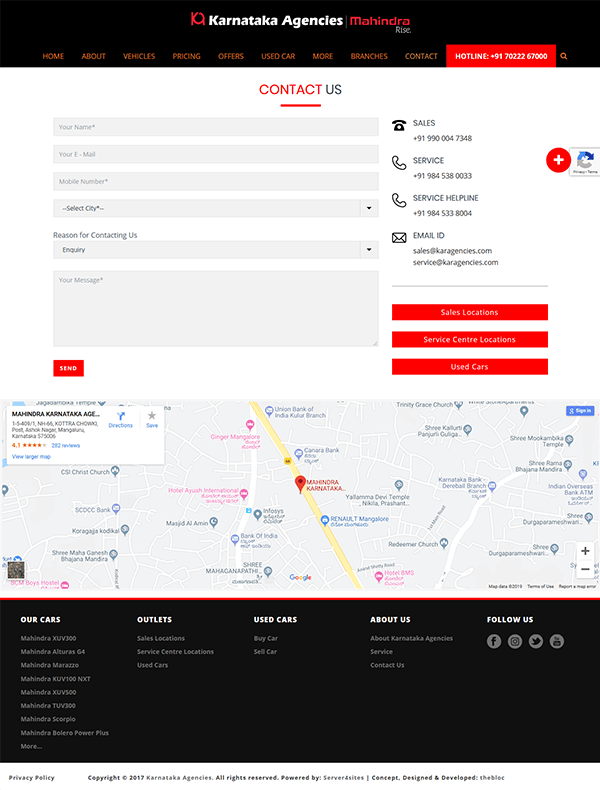
Task: Open the Reason for Contacting Us dropdown
Action: click(x=216, y=250)
